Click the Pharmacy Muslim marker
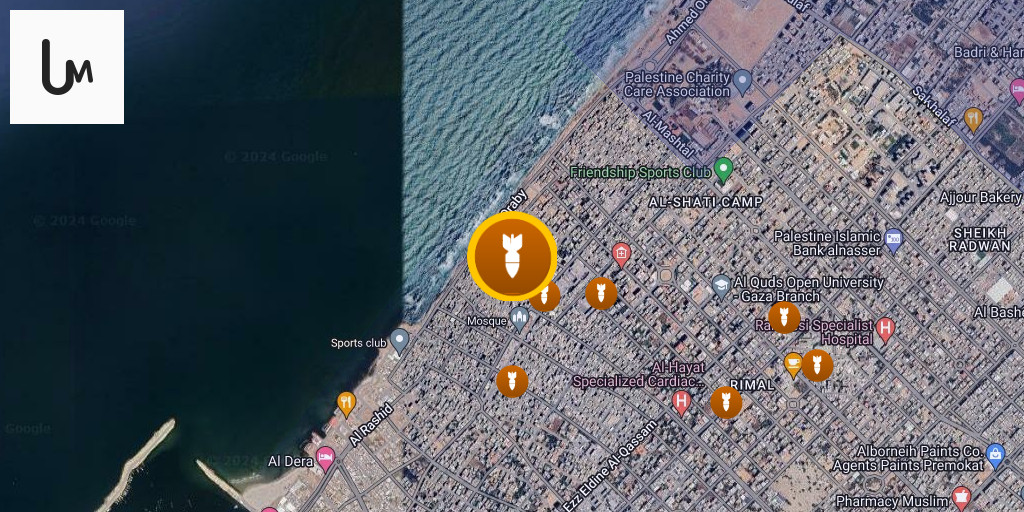Viewport: 1024px width, 512px height. point(960,498)
